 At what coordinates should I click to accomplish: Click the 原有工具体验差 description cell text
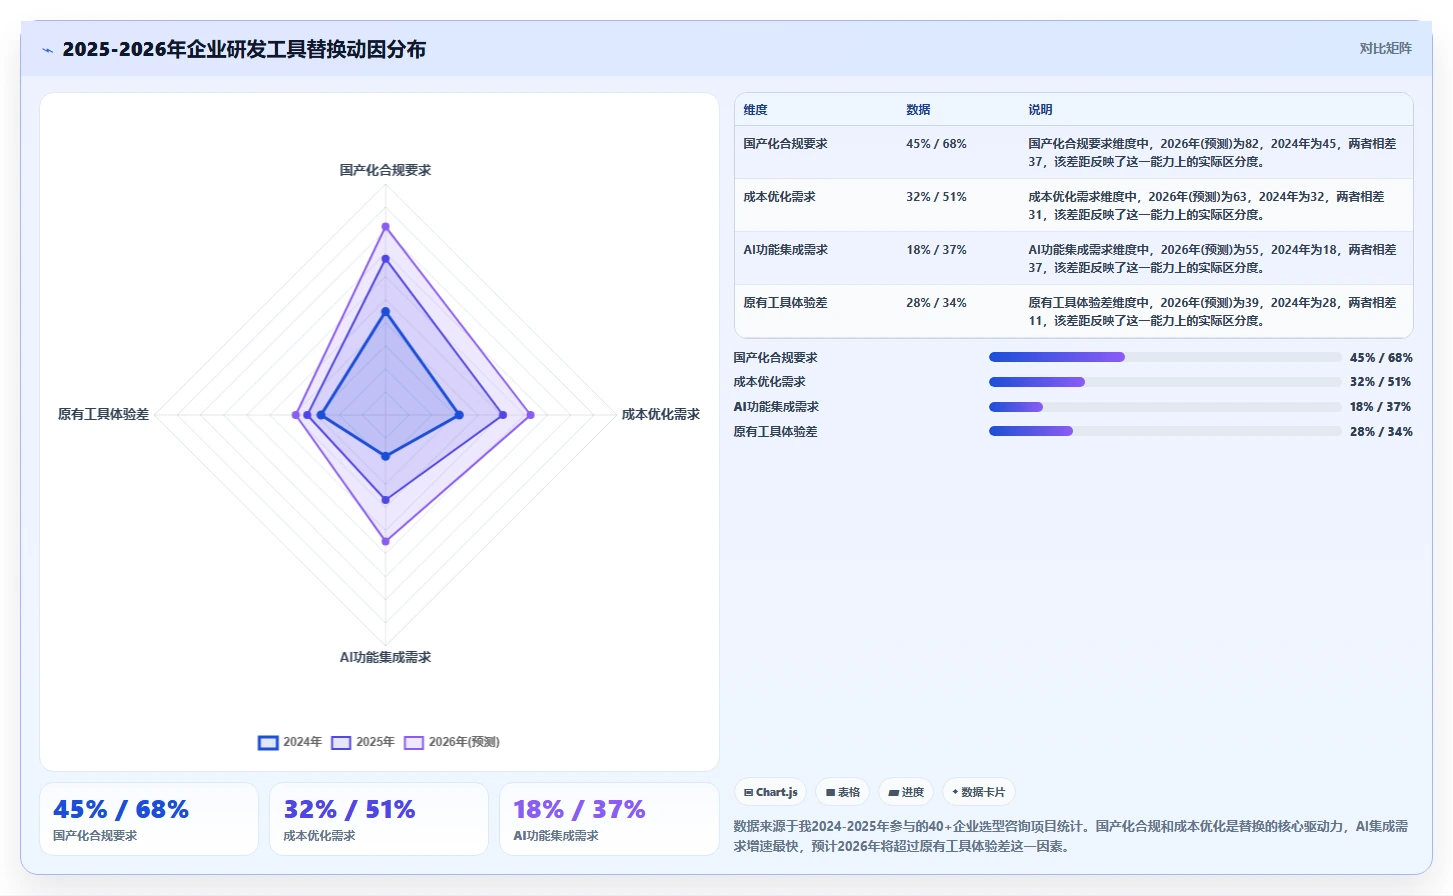click(x=1212, y=312)
